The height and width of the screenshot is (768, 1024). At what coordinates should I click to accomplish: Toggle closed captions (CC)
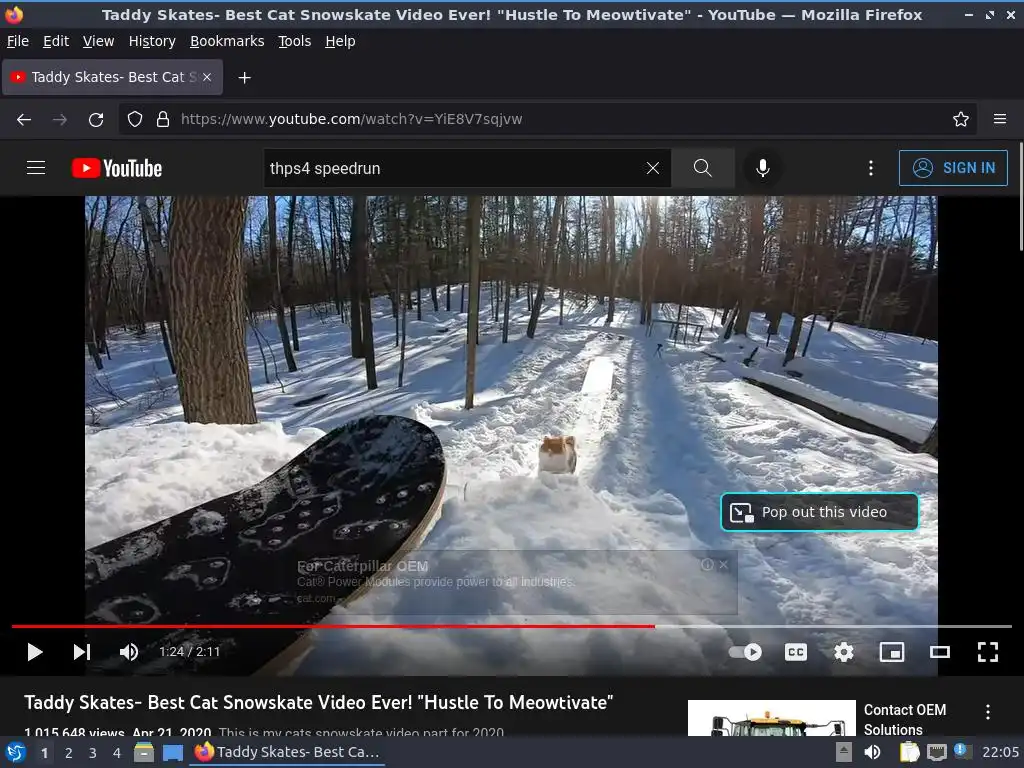tap(795, 652)
